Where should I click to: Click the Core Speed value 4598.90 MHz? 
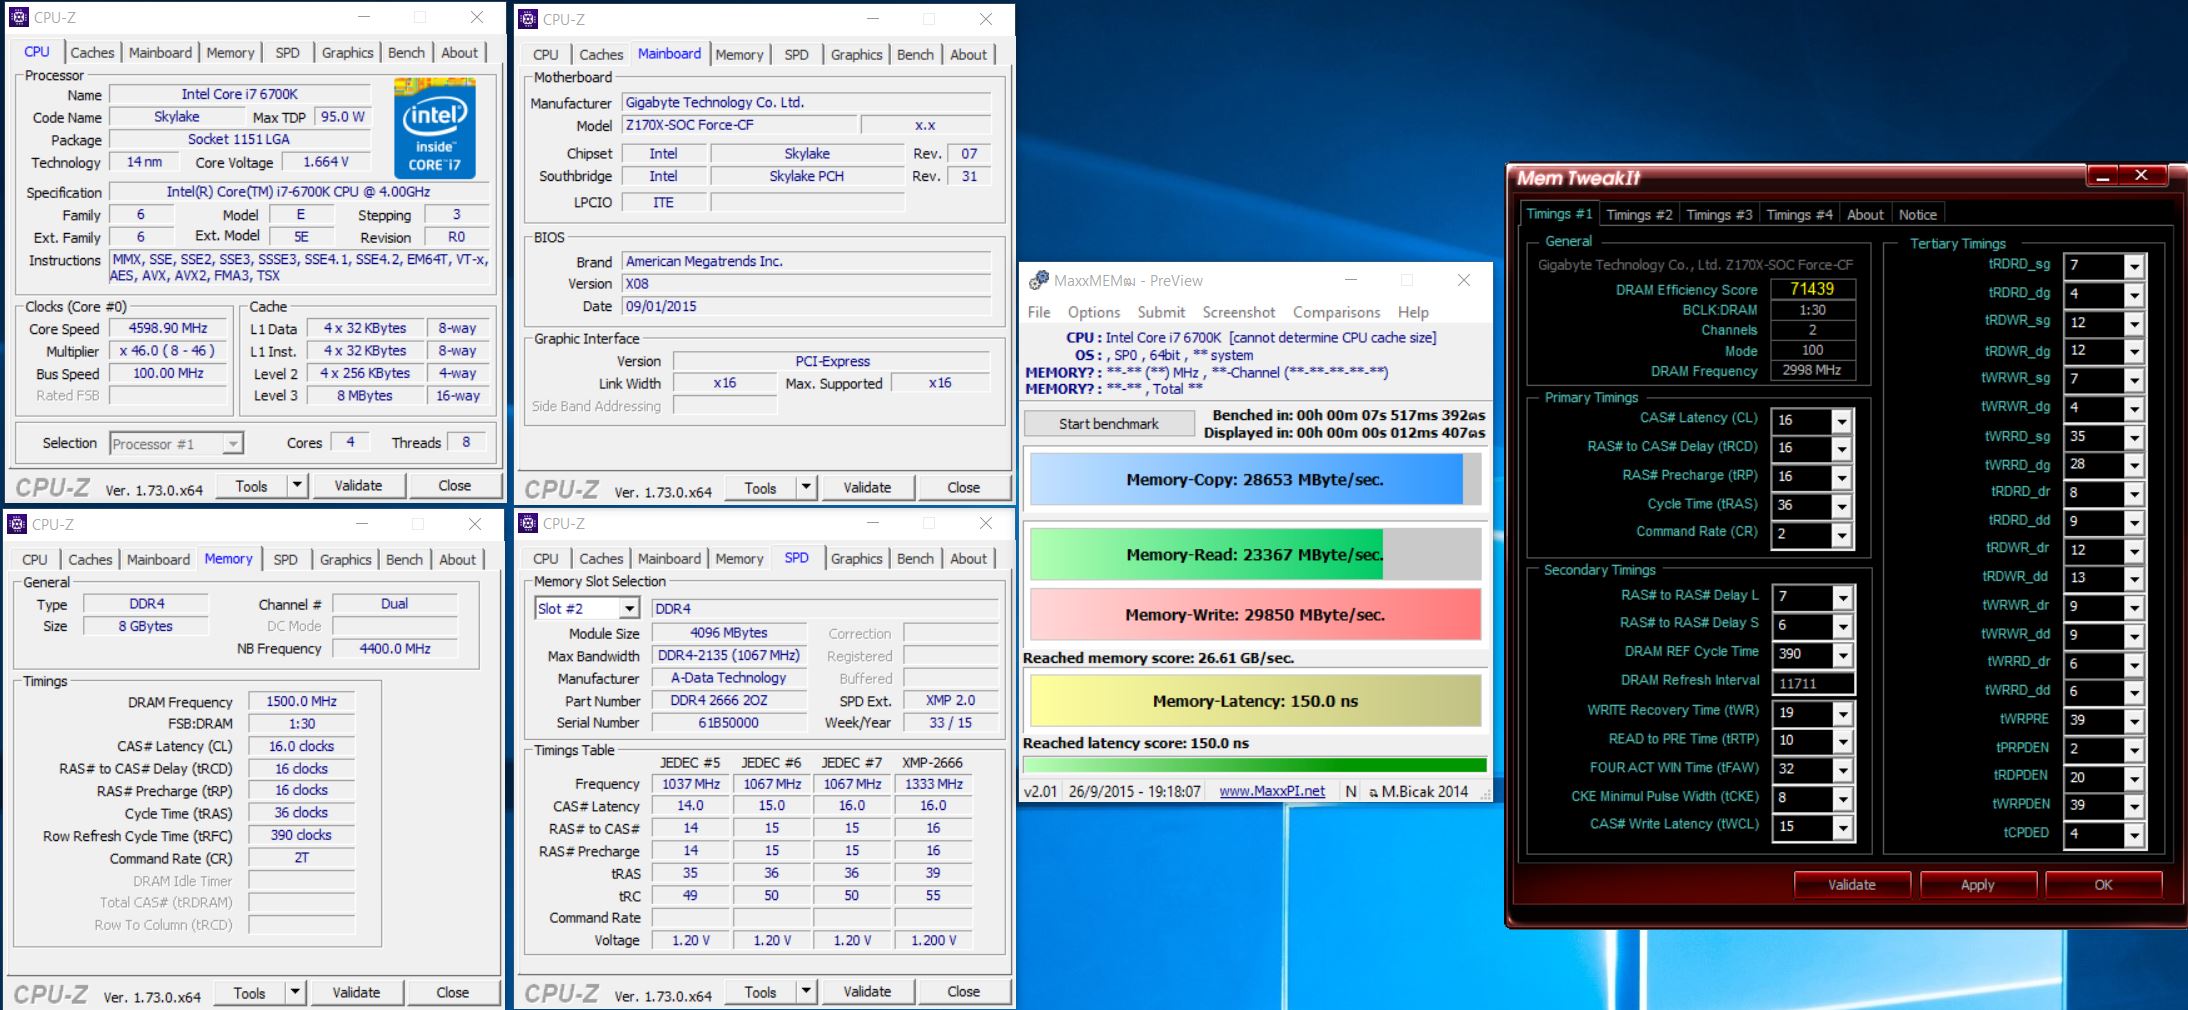click(168, 328)
